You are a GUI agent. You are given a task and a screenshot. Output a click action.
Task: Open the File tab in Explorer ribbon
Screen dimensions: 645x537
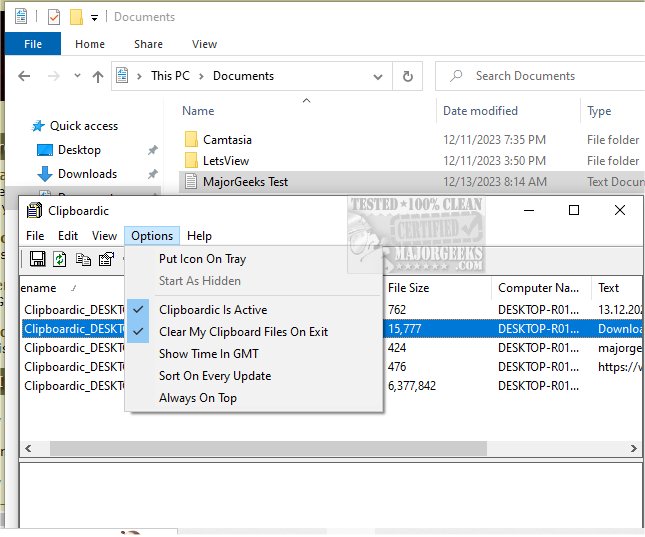(33, 44)
